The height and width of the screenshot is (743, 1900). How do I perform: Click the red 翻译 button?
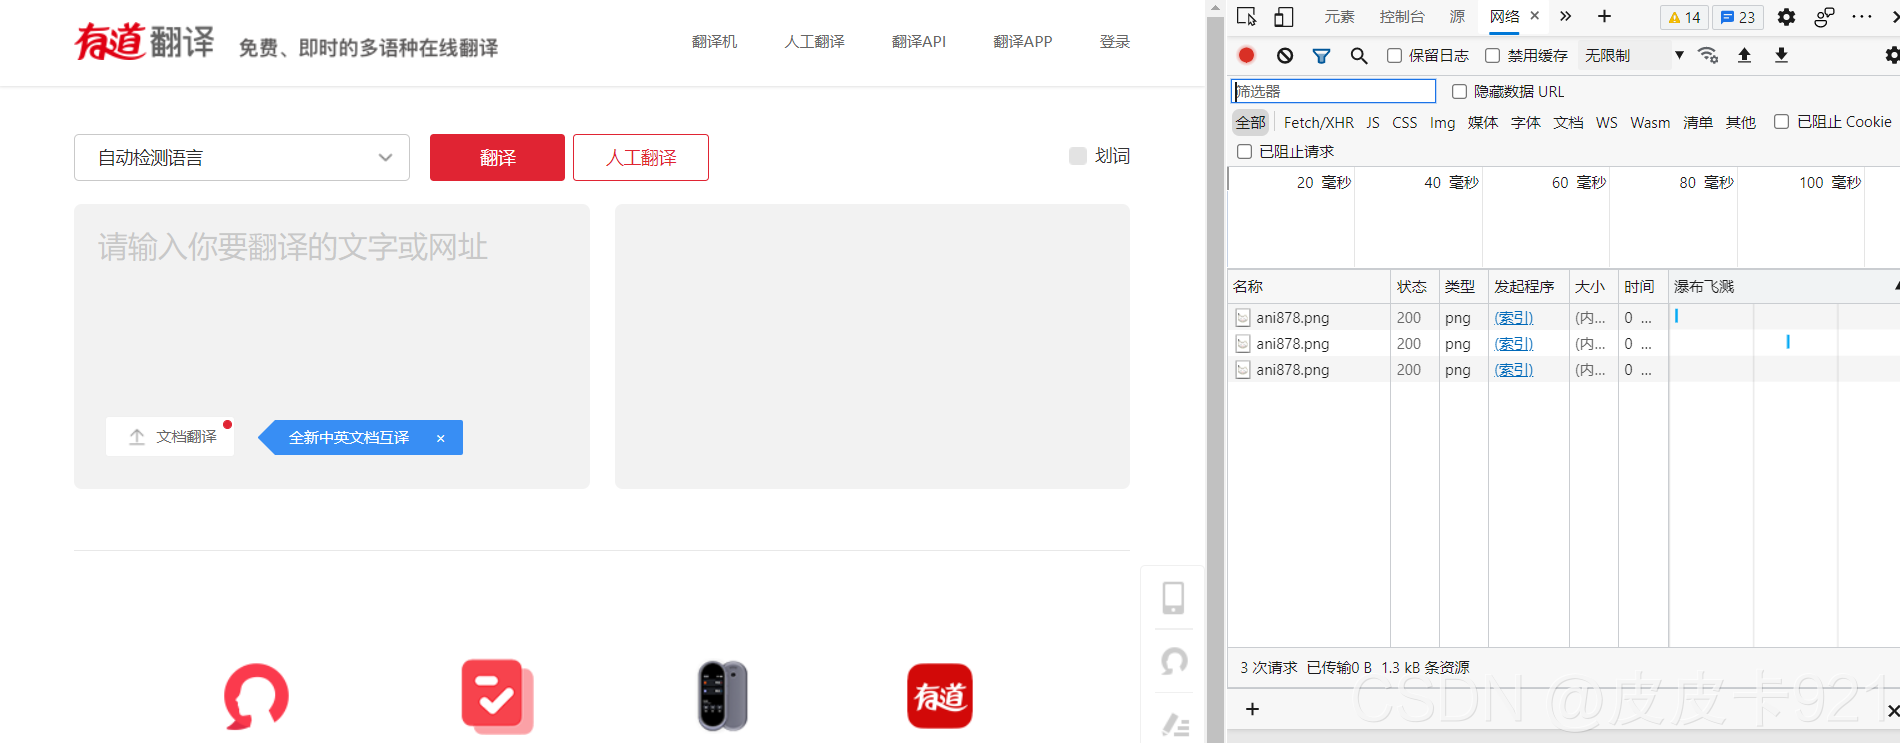point(497,158)
